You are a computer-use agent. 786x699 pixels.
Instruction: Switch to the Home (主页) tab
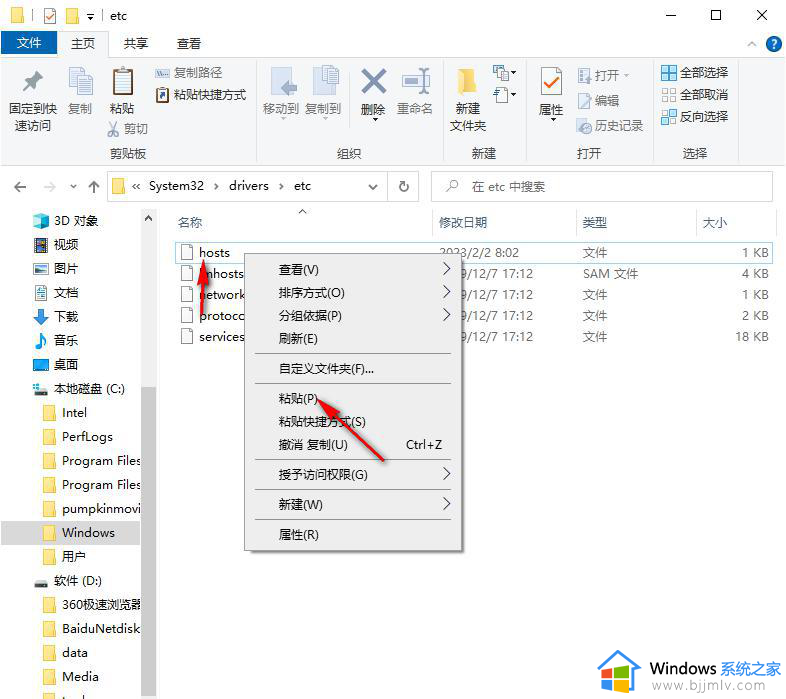point(83,44)
